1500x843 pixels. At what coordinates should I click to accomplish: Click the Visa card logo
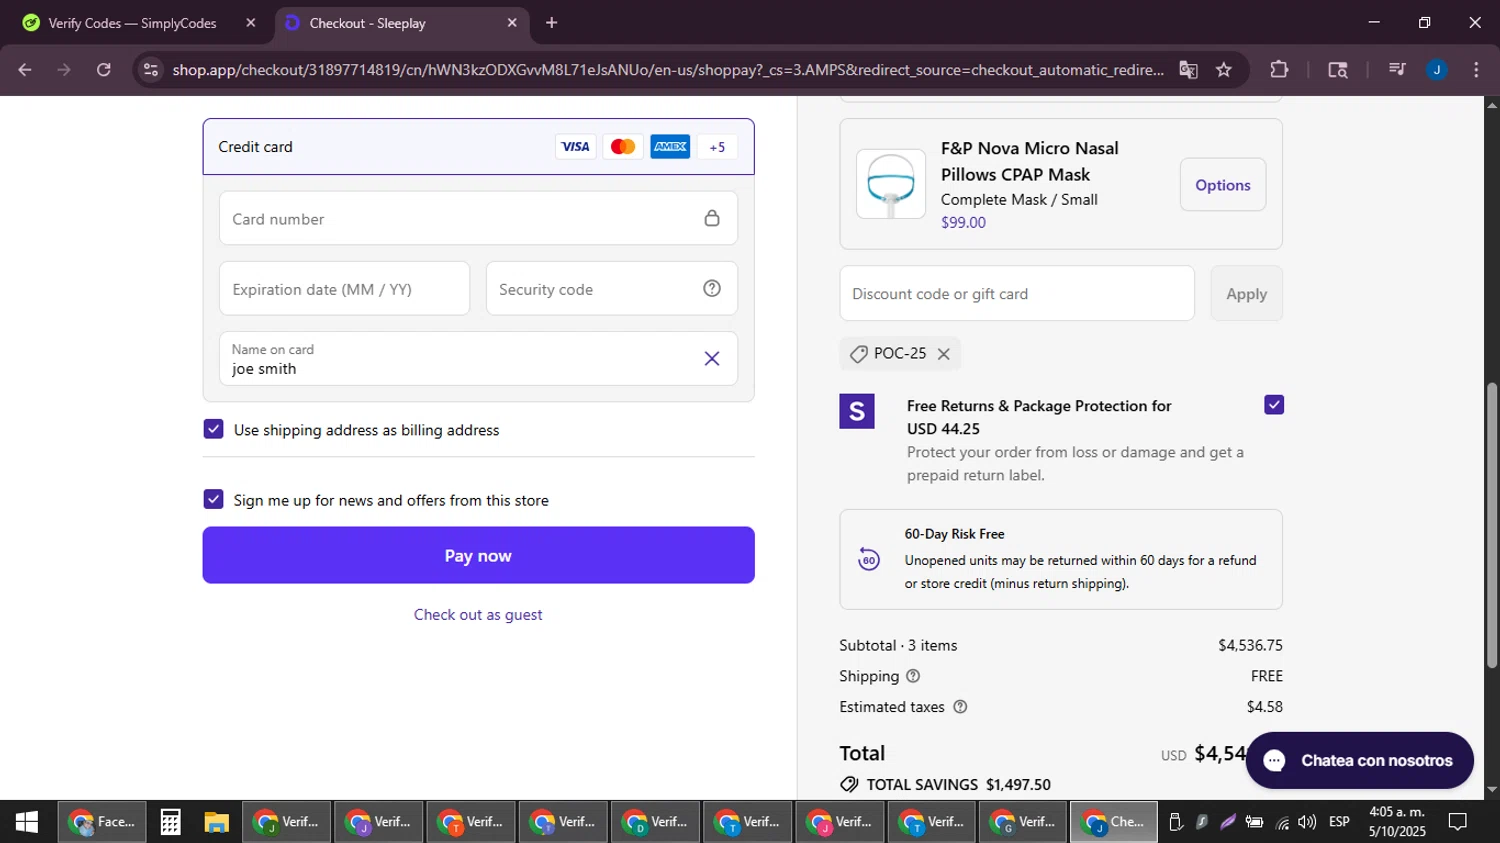pos(575,147)
